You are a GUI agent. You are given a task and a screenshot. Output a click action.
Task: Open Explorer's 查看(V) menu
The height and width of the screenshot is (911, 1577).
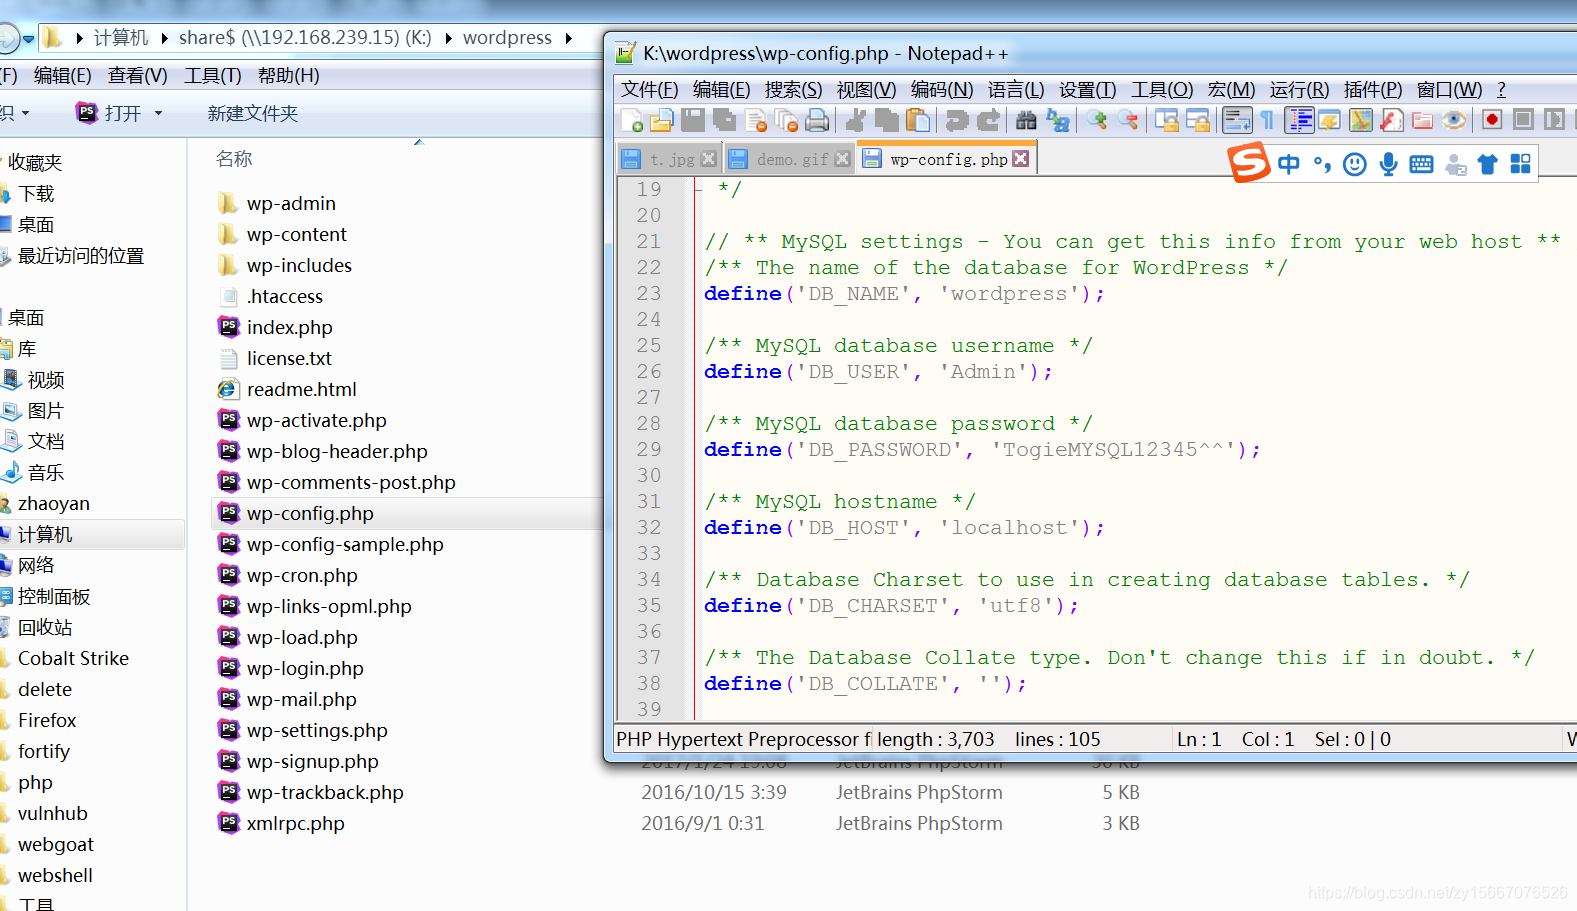click(137, 76)
